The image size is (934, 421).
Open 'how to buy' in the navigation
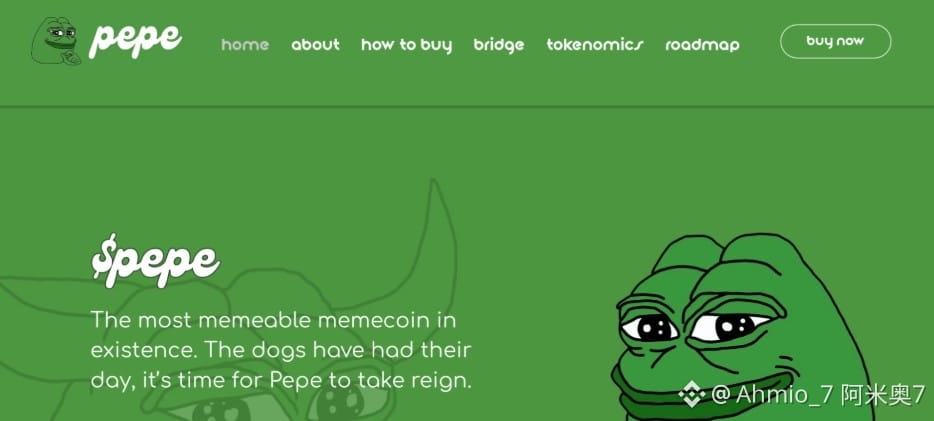[406, 45]
